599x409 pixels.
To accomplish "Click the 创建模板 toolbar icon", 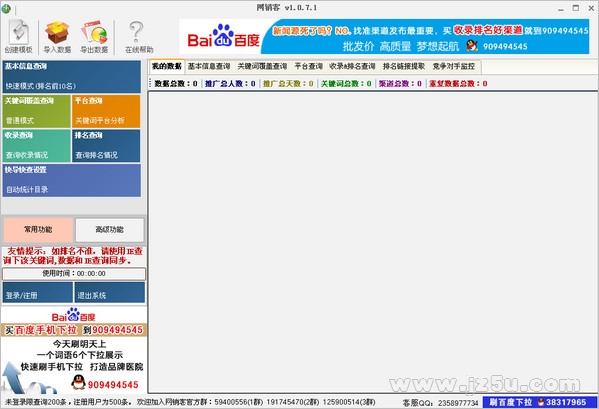I will [x=19, y=36].
